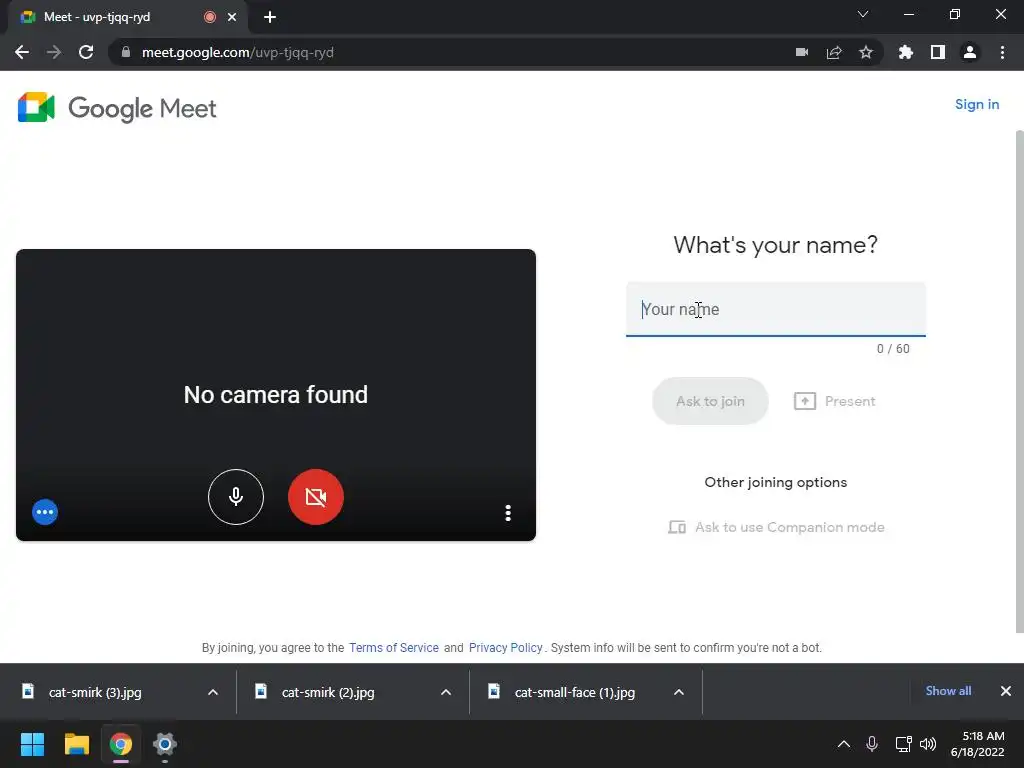Close the Meet tab
The width and height of the screenshot is (1024, 768).
pos(232,17)
